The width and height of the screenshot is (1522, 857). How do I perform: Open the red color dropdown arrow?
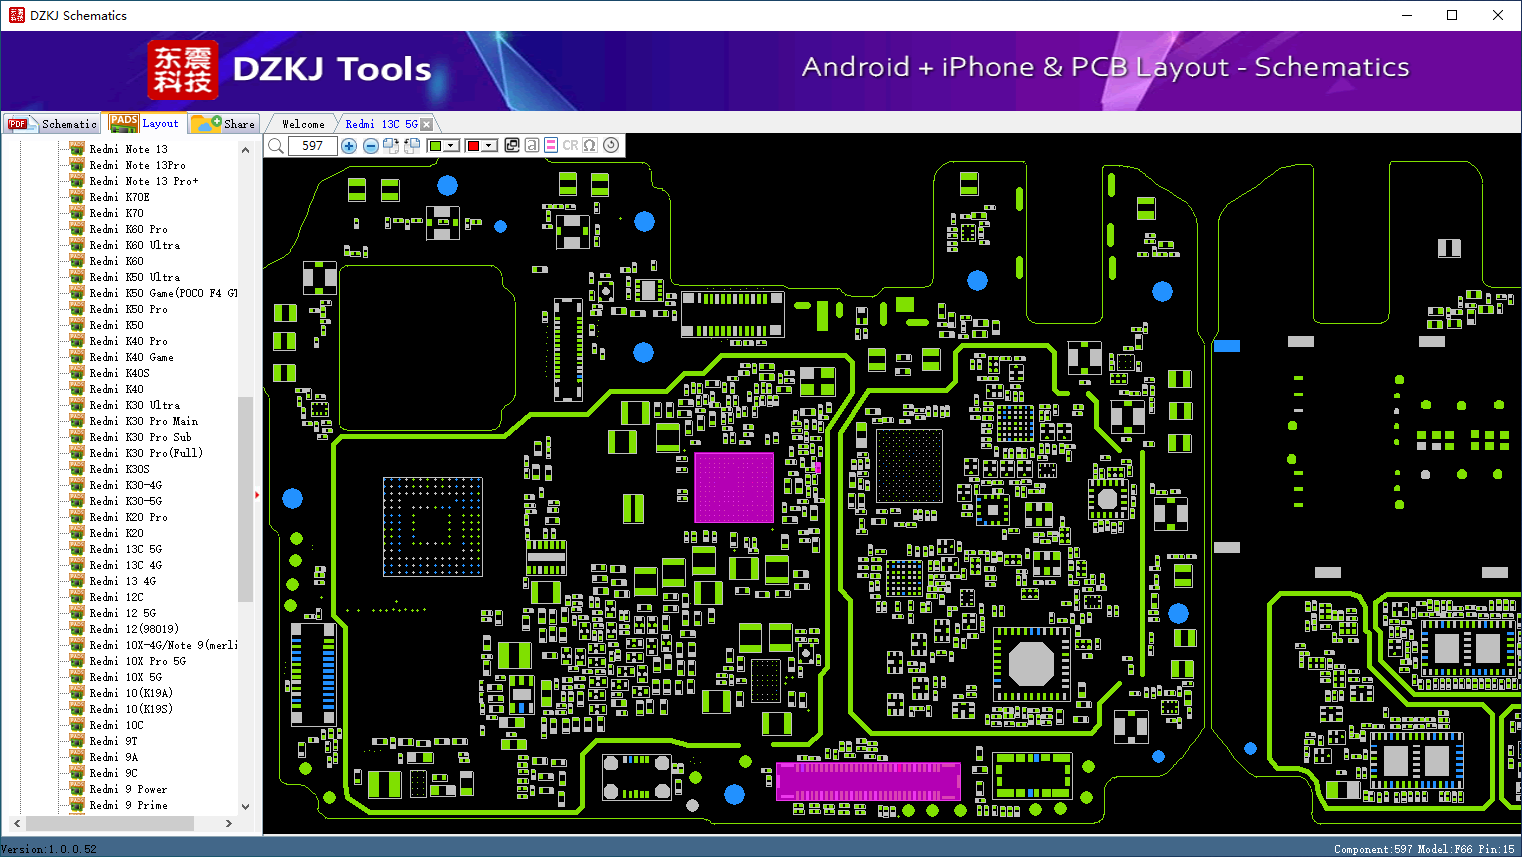(490, 146)
